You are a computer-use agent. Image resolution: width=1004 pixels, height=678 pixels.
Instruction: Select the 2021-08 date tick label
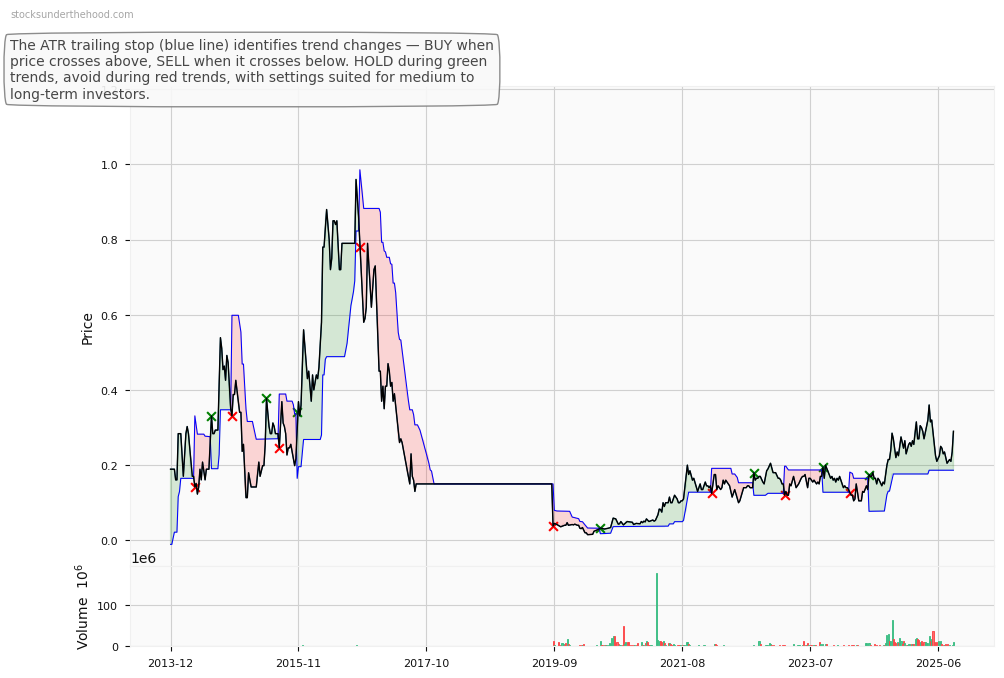pyautogui.click(x=683, y=663)
